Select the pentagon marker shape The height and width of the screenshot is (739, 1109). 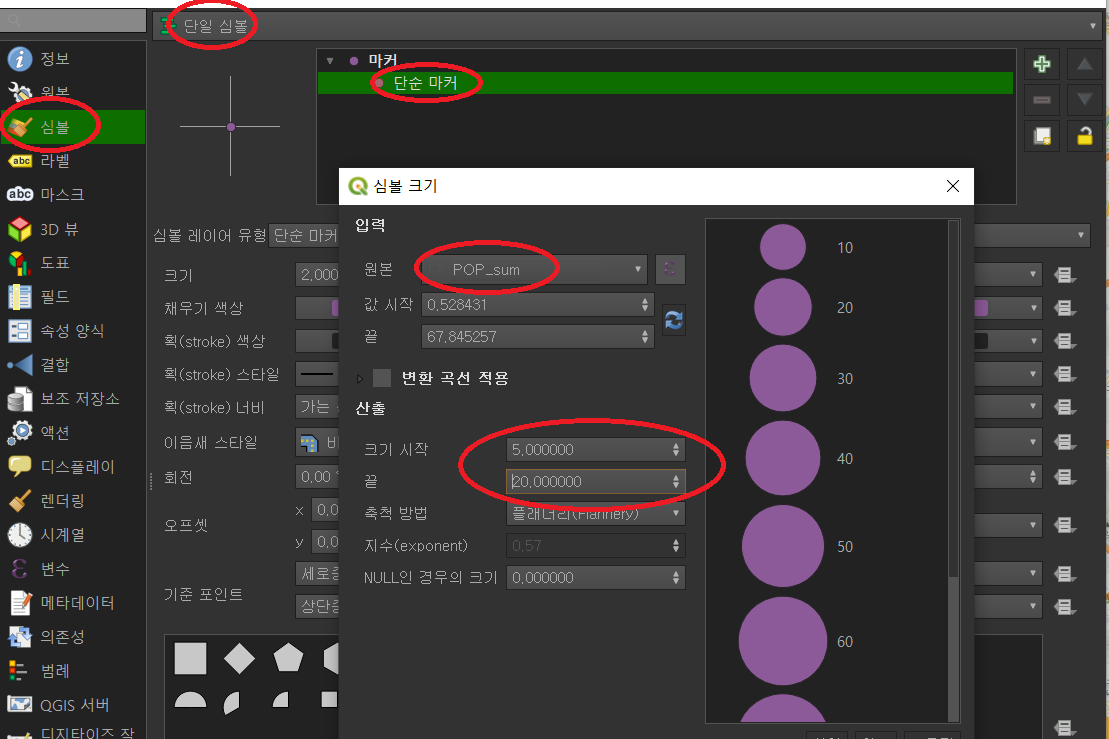tap(289, 658)
